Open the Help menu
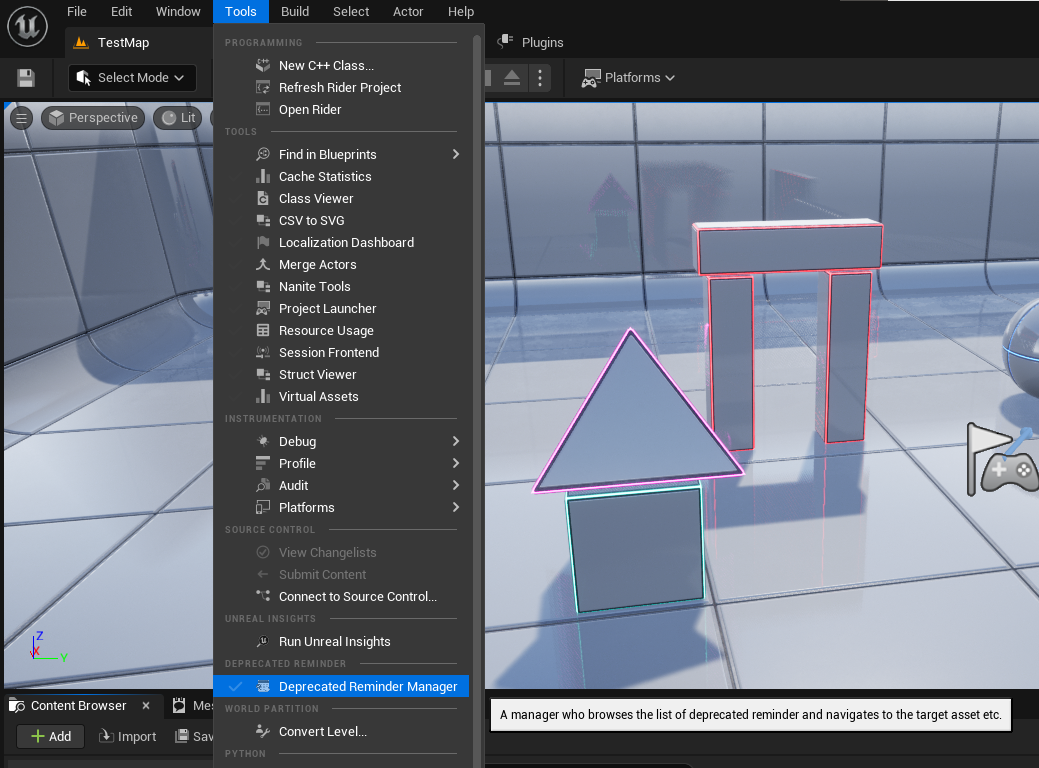The width and height of the screenshot is (1039, 768). pos(461,11)
